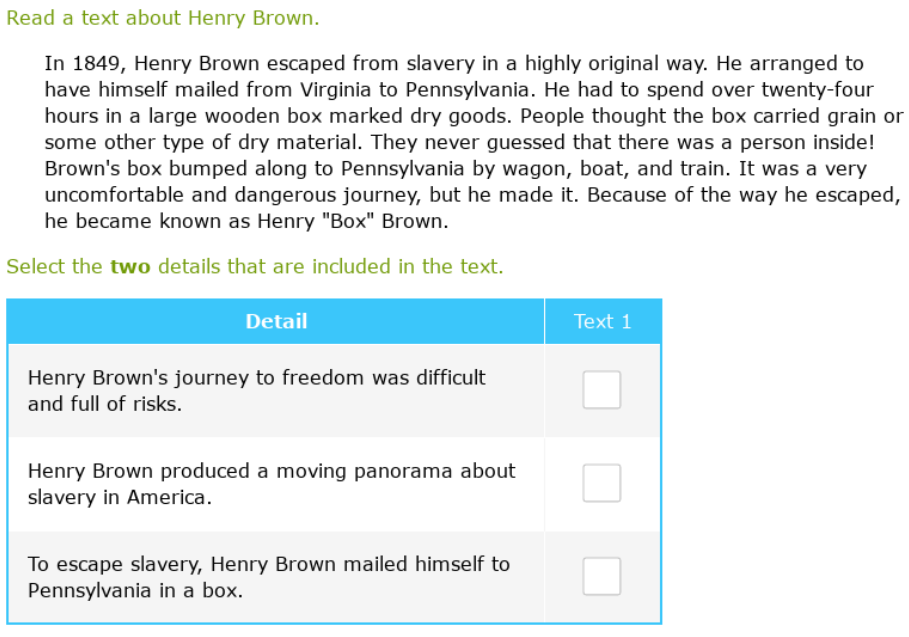
Task: Click the detail text about moving panorama
Action: pos(271,483)
